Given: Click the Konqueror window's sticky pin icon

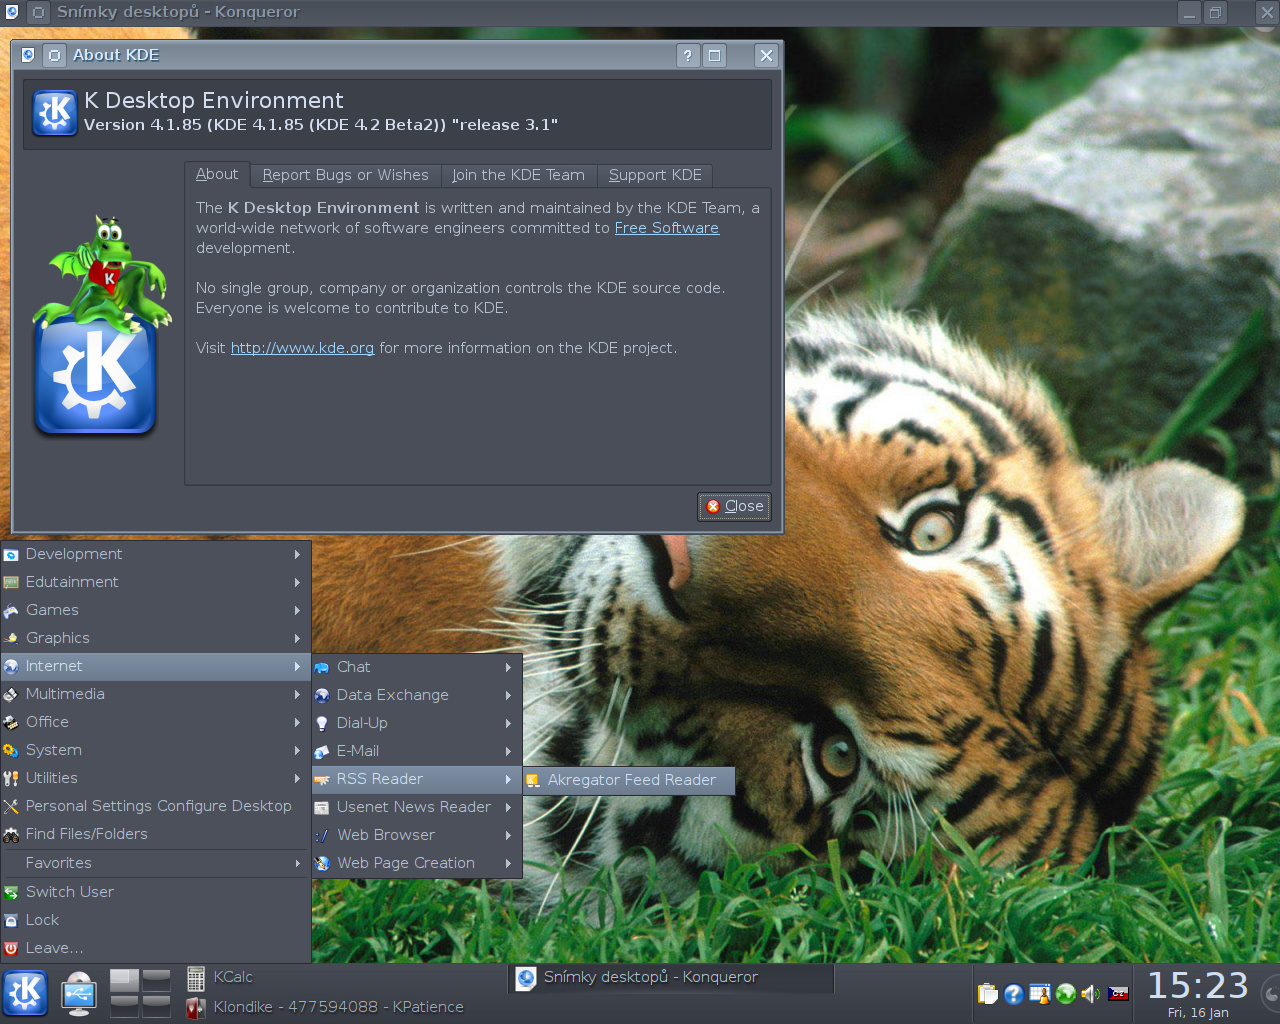Looking at the screenshot, I should pos(38,13).
